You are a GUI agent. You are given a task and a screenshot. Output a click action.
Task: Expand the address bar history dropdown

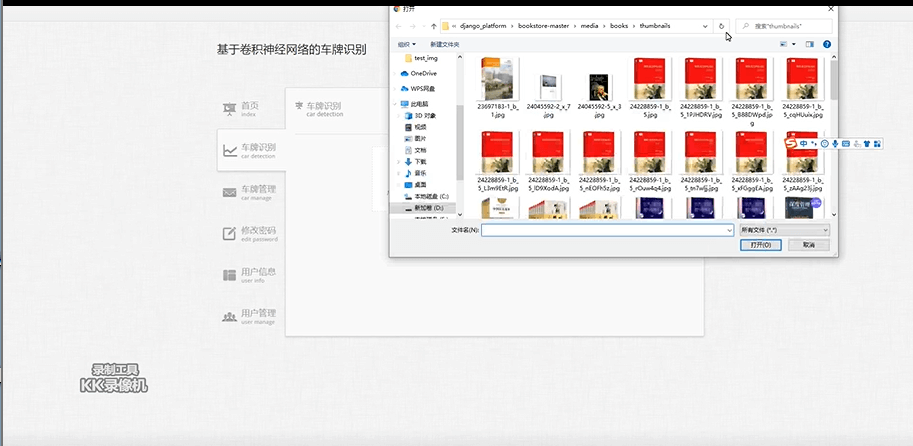click(x=705, y=26)
